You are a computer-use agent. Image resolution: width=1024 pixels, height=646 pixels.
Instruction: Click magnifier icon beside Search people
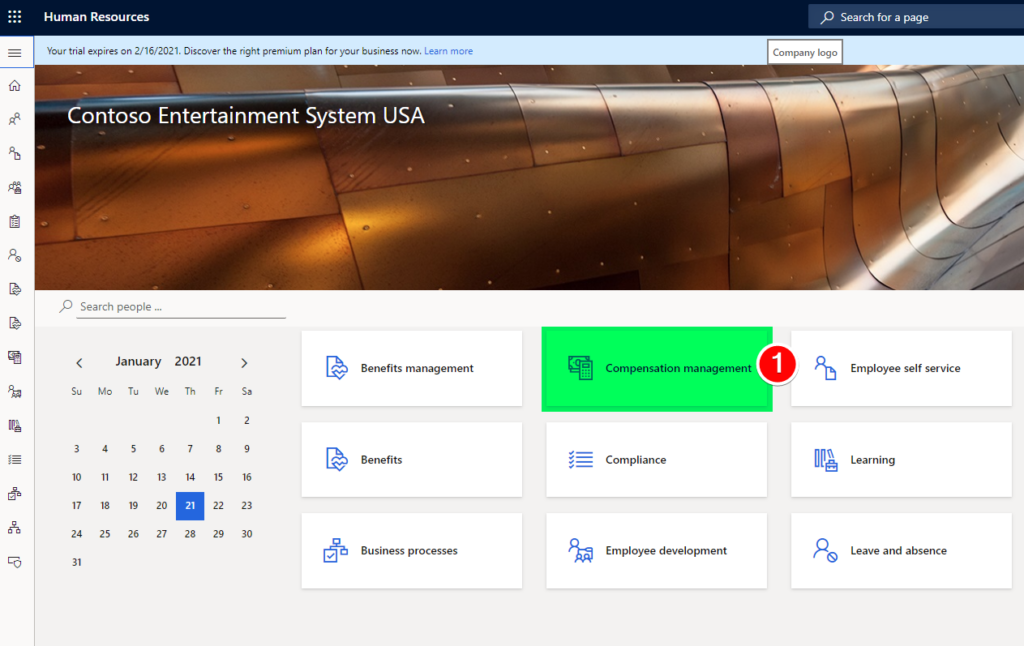pyautogui.click(x=66, y=306)
